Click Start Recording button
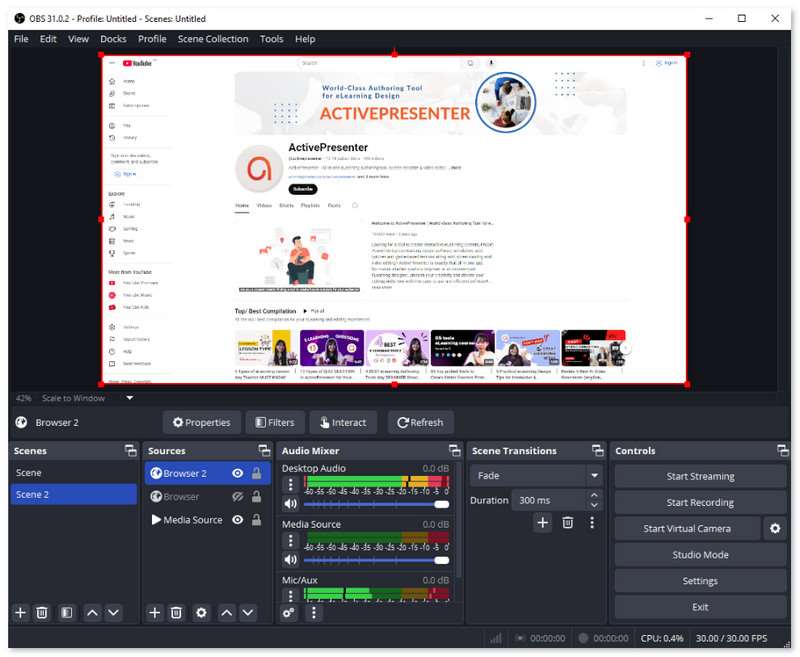Viewport: 800px width, 657px height. pyautogui.click(x=700, y=502)
